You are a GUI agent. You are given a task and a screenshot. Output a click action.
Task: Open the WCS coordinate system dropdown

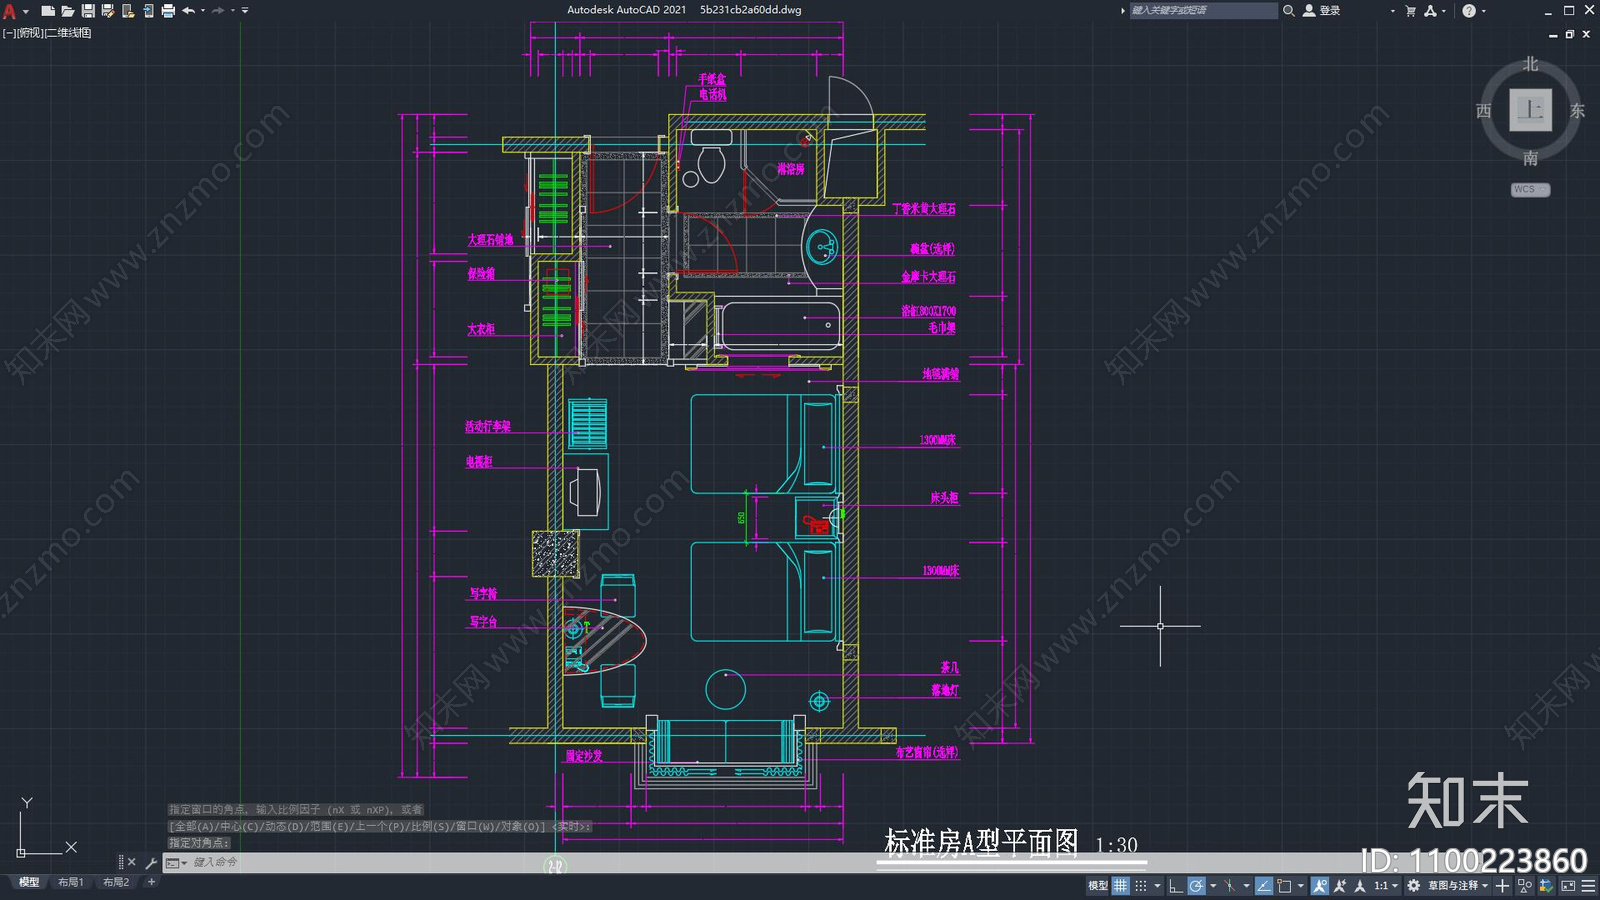tap(1530, 189)
